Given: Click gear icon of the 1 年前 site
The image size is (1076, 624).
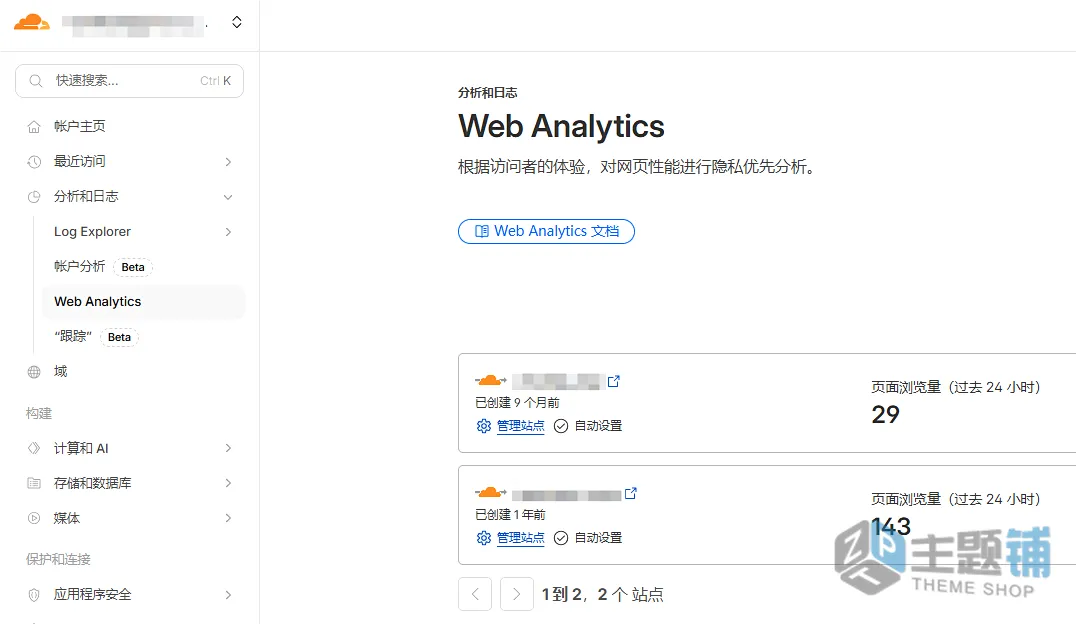Looking at the screenshot, I should pos(484,538).
